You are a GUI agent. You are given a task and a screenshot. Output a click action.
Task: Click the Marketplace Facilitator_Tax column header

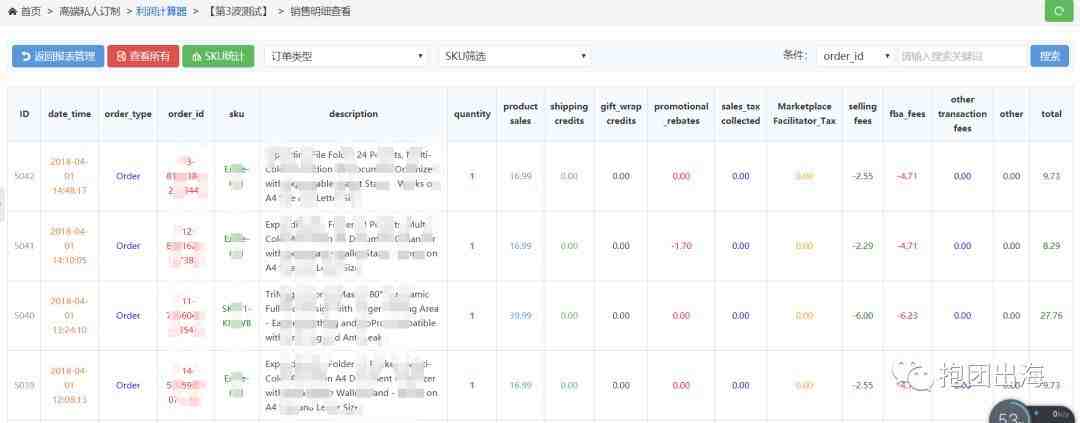point(804,114)
